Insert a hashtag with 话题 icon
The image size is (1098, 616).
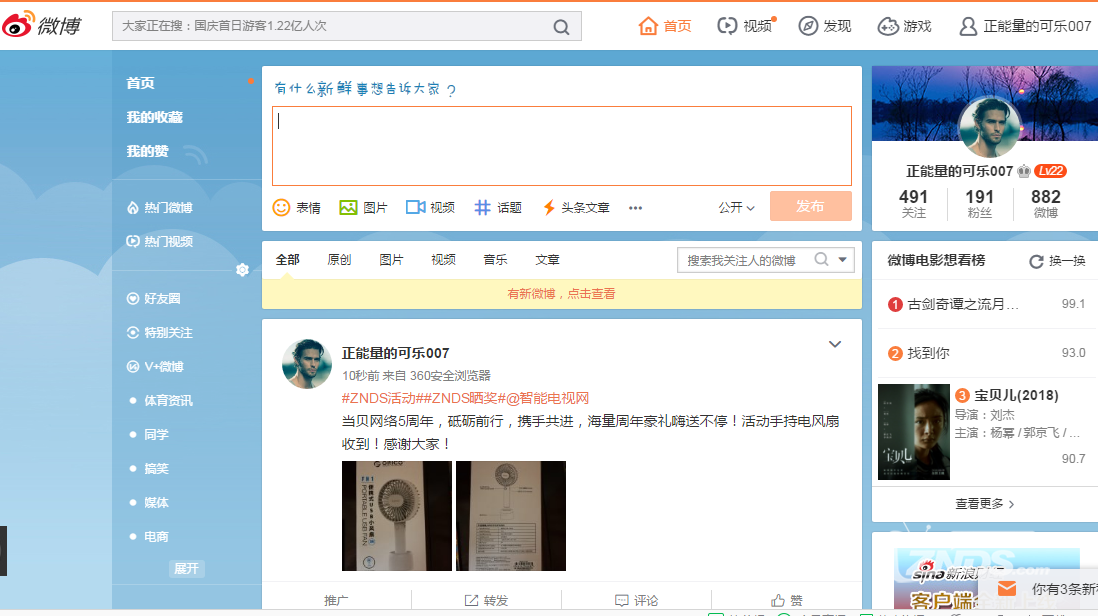click(x=498, y=207)
